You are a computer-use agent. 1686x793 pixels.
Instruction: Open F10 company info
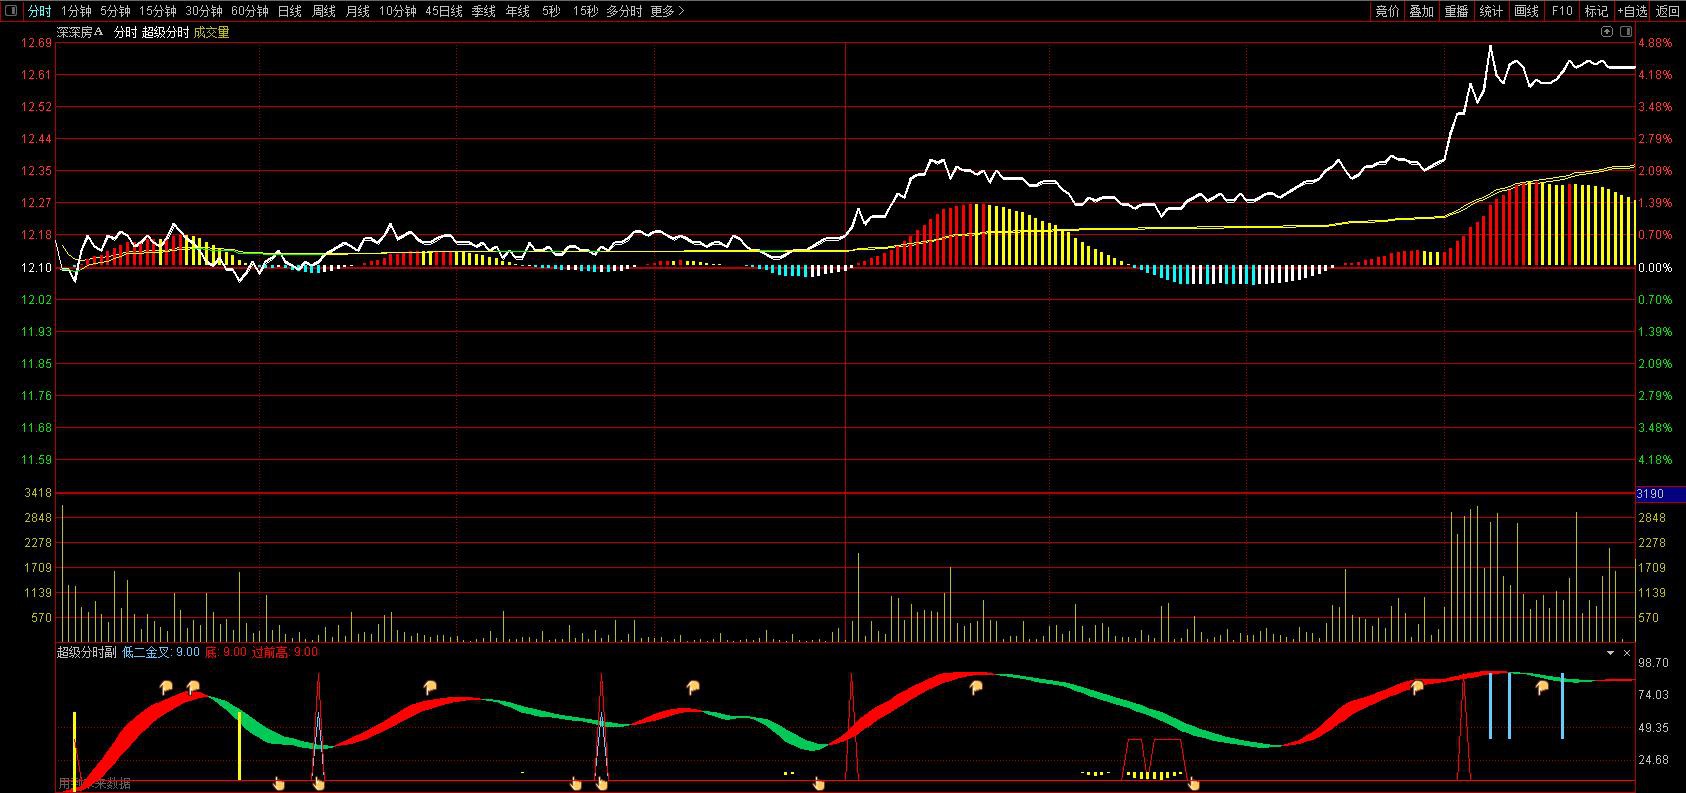pyautogui.click(x=1562, y=11)
